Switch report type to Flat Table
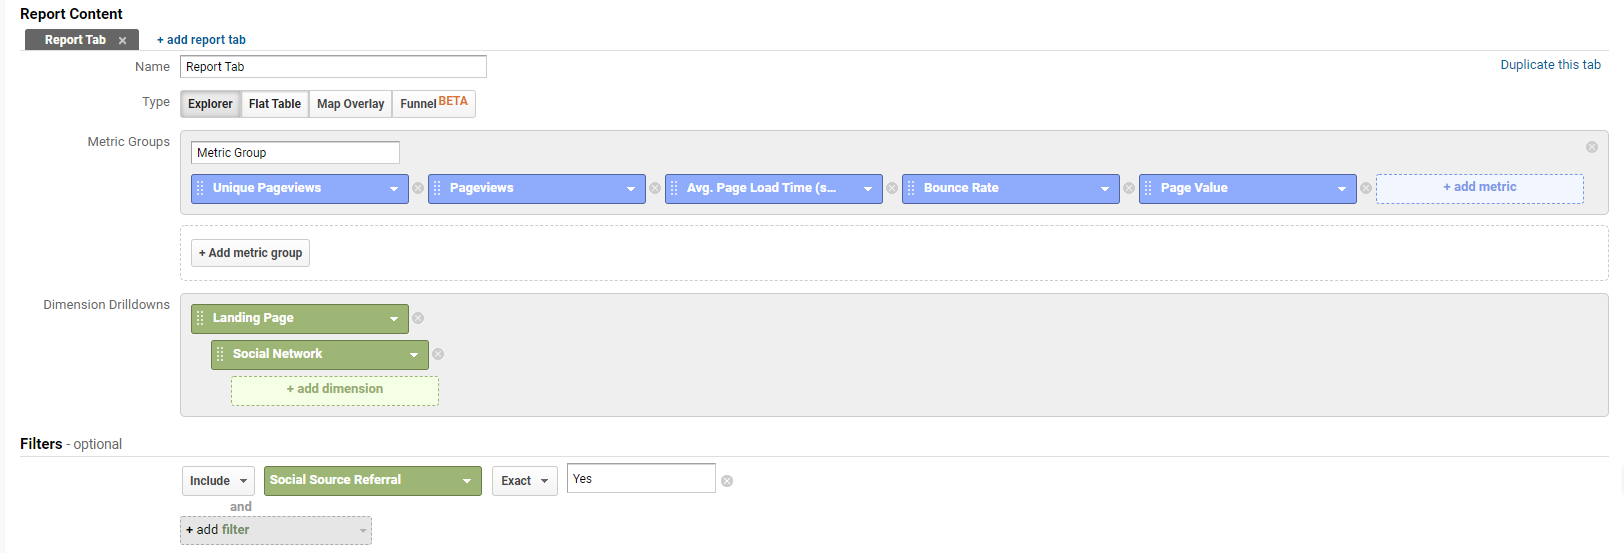Viewport: 1624px width, 553px height. tap(274, 104)
